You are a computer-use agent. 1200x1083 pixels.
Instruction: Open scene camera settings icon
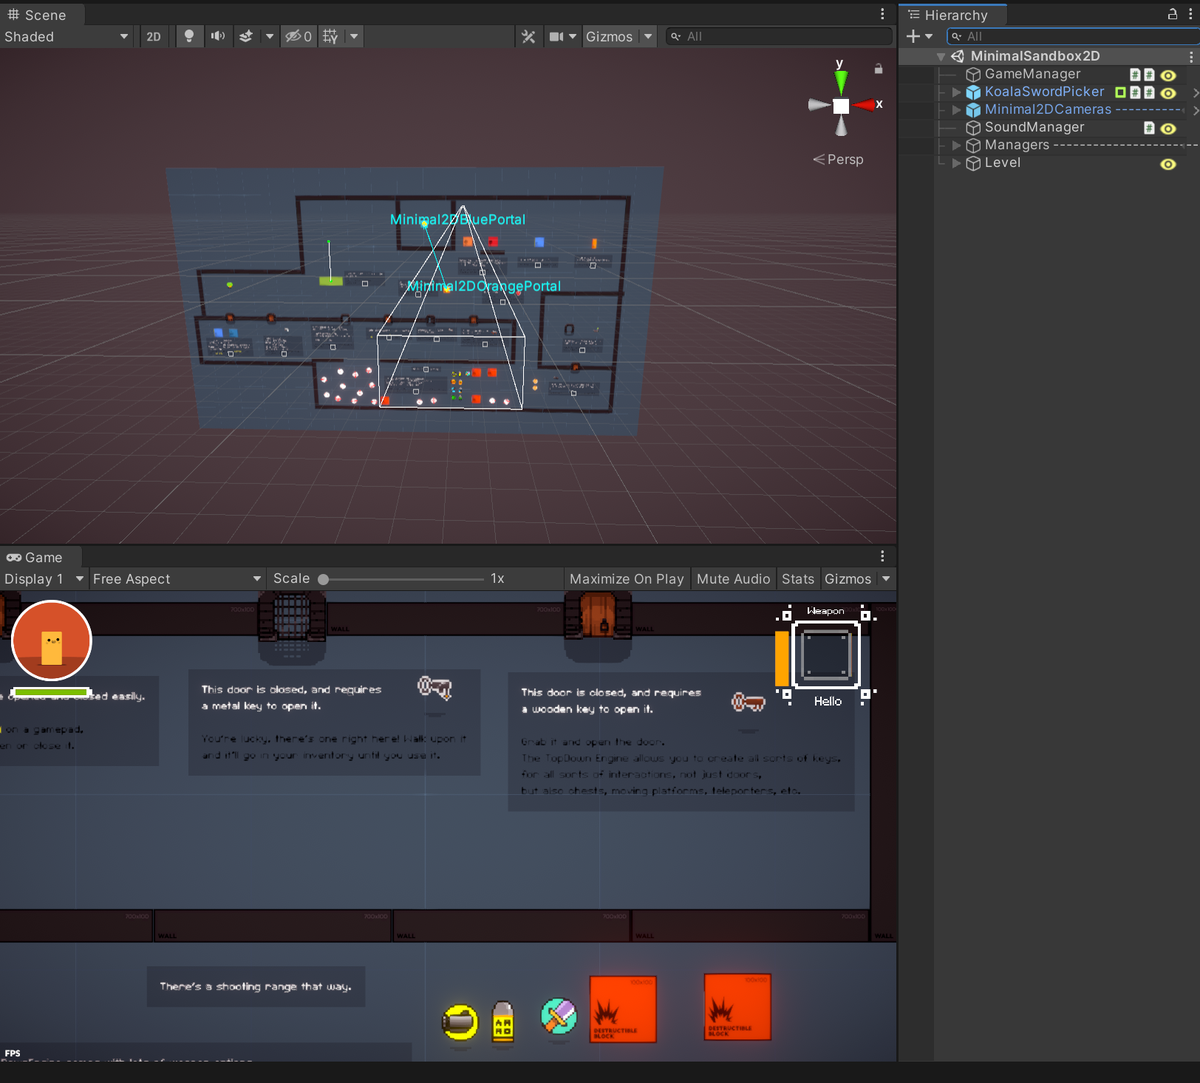[557, 36]
